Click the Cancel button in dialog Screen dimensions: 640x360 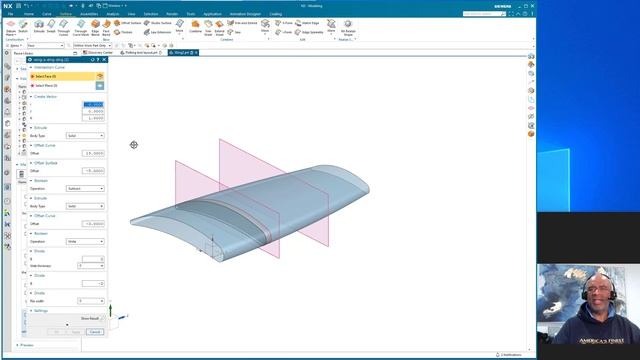click(95, 332)
